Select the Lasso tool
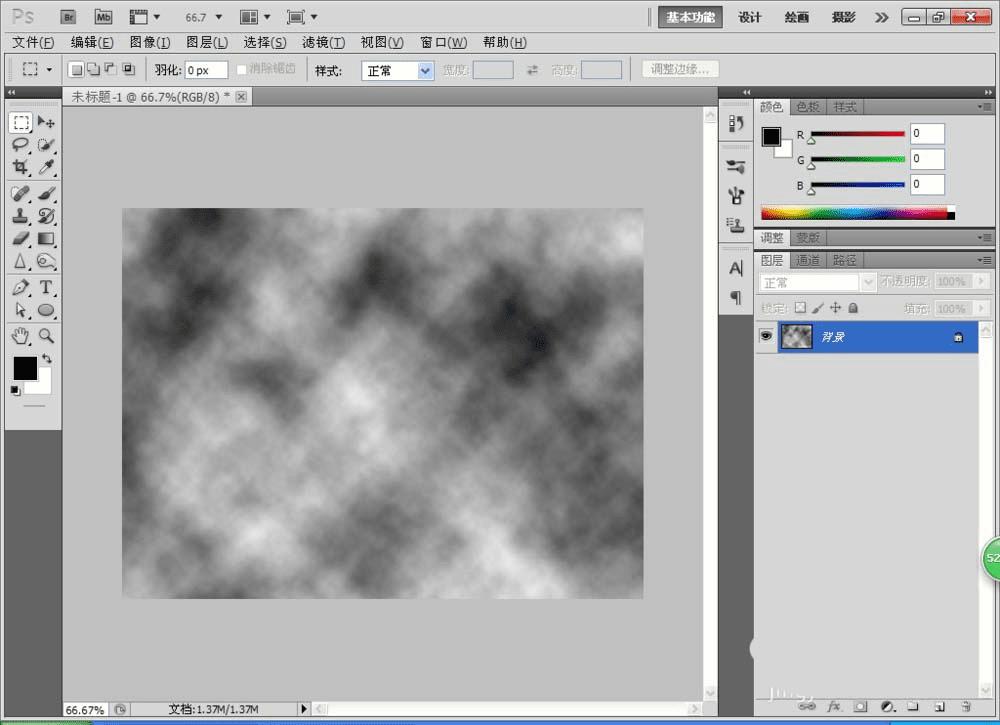This screenshot has height=725, width=1000. pyautogui.click(x=21, y=145)
